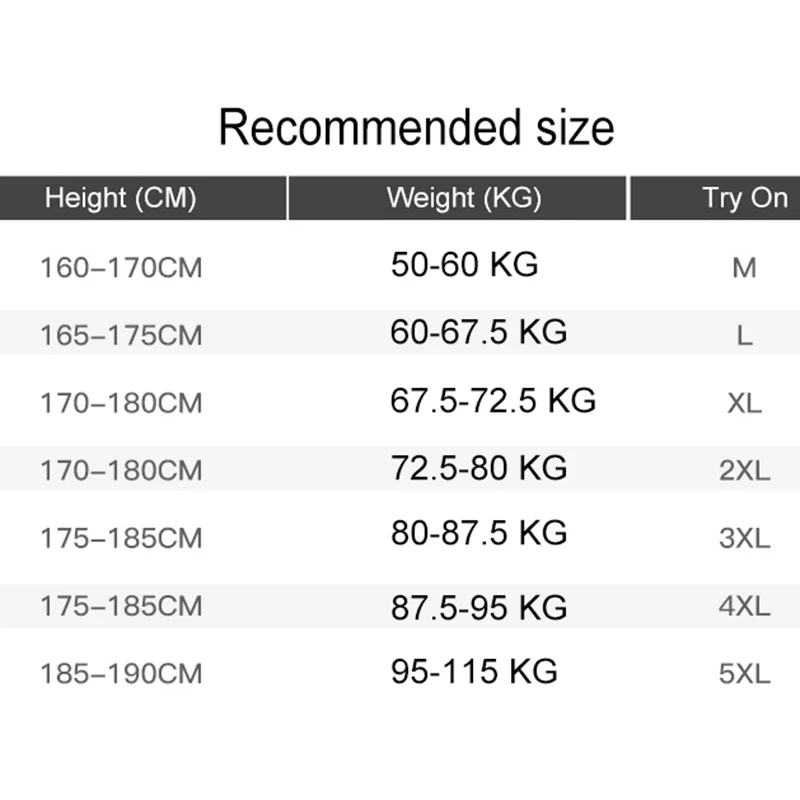The image size is (800, 800).
Task: Click the M size label
Action: (x=744, y=268)
